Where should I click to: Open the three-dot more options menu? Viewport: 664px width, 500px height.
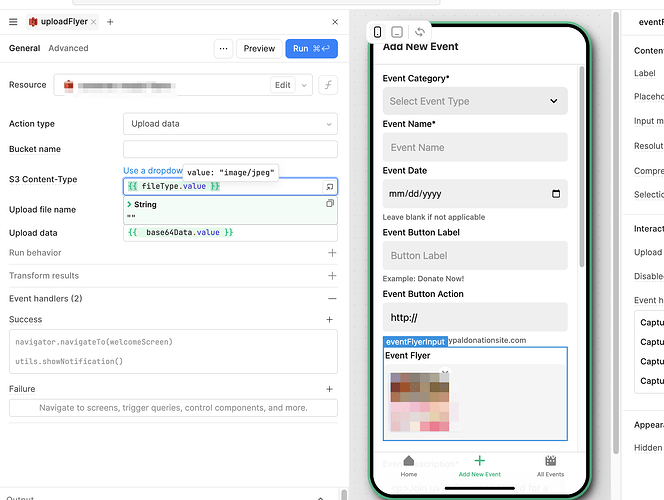pos(223,49)
